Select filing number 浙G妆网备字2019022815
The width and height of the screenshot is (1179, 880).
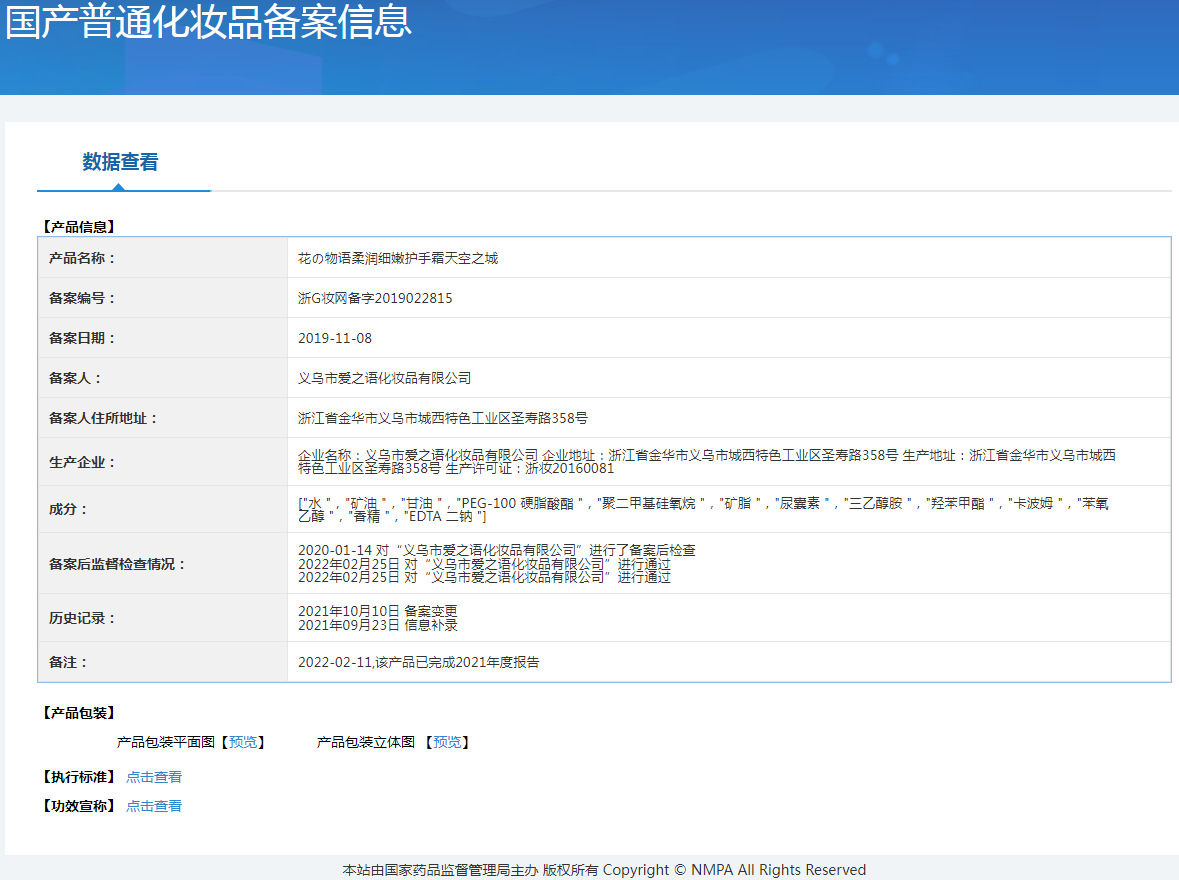tap(375, 298)
